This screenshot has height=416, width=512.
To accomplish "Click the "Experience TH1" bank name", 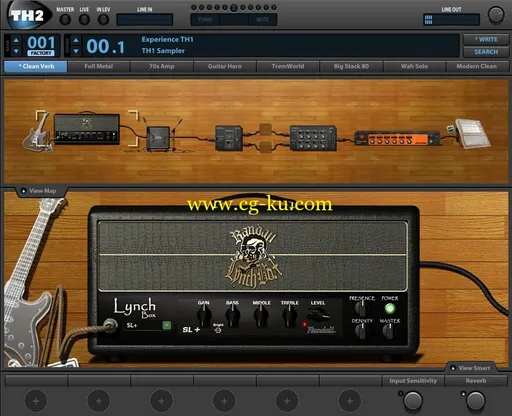I will (x=167, y=39).
